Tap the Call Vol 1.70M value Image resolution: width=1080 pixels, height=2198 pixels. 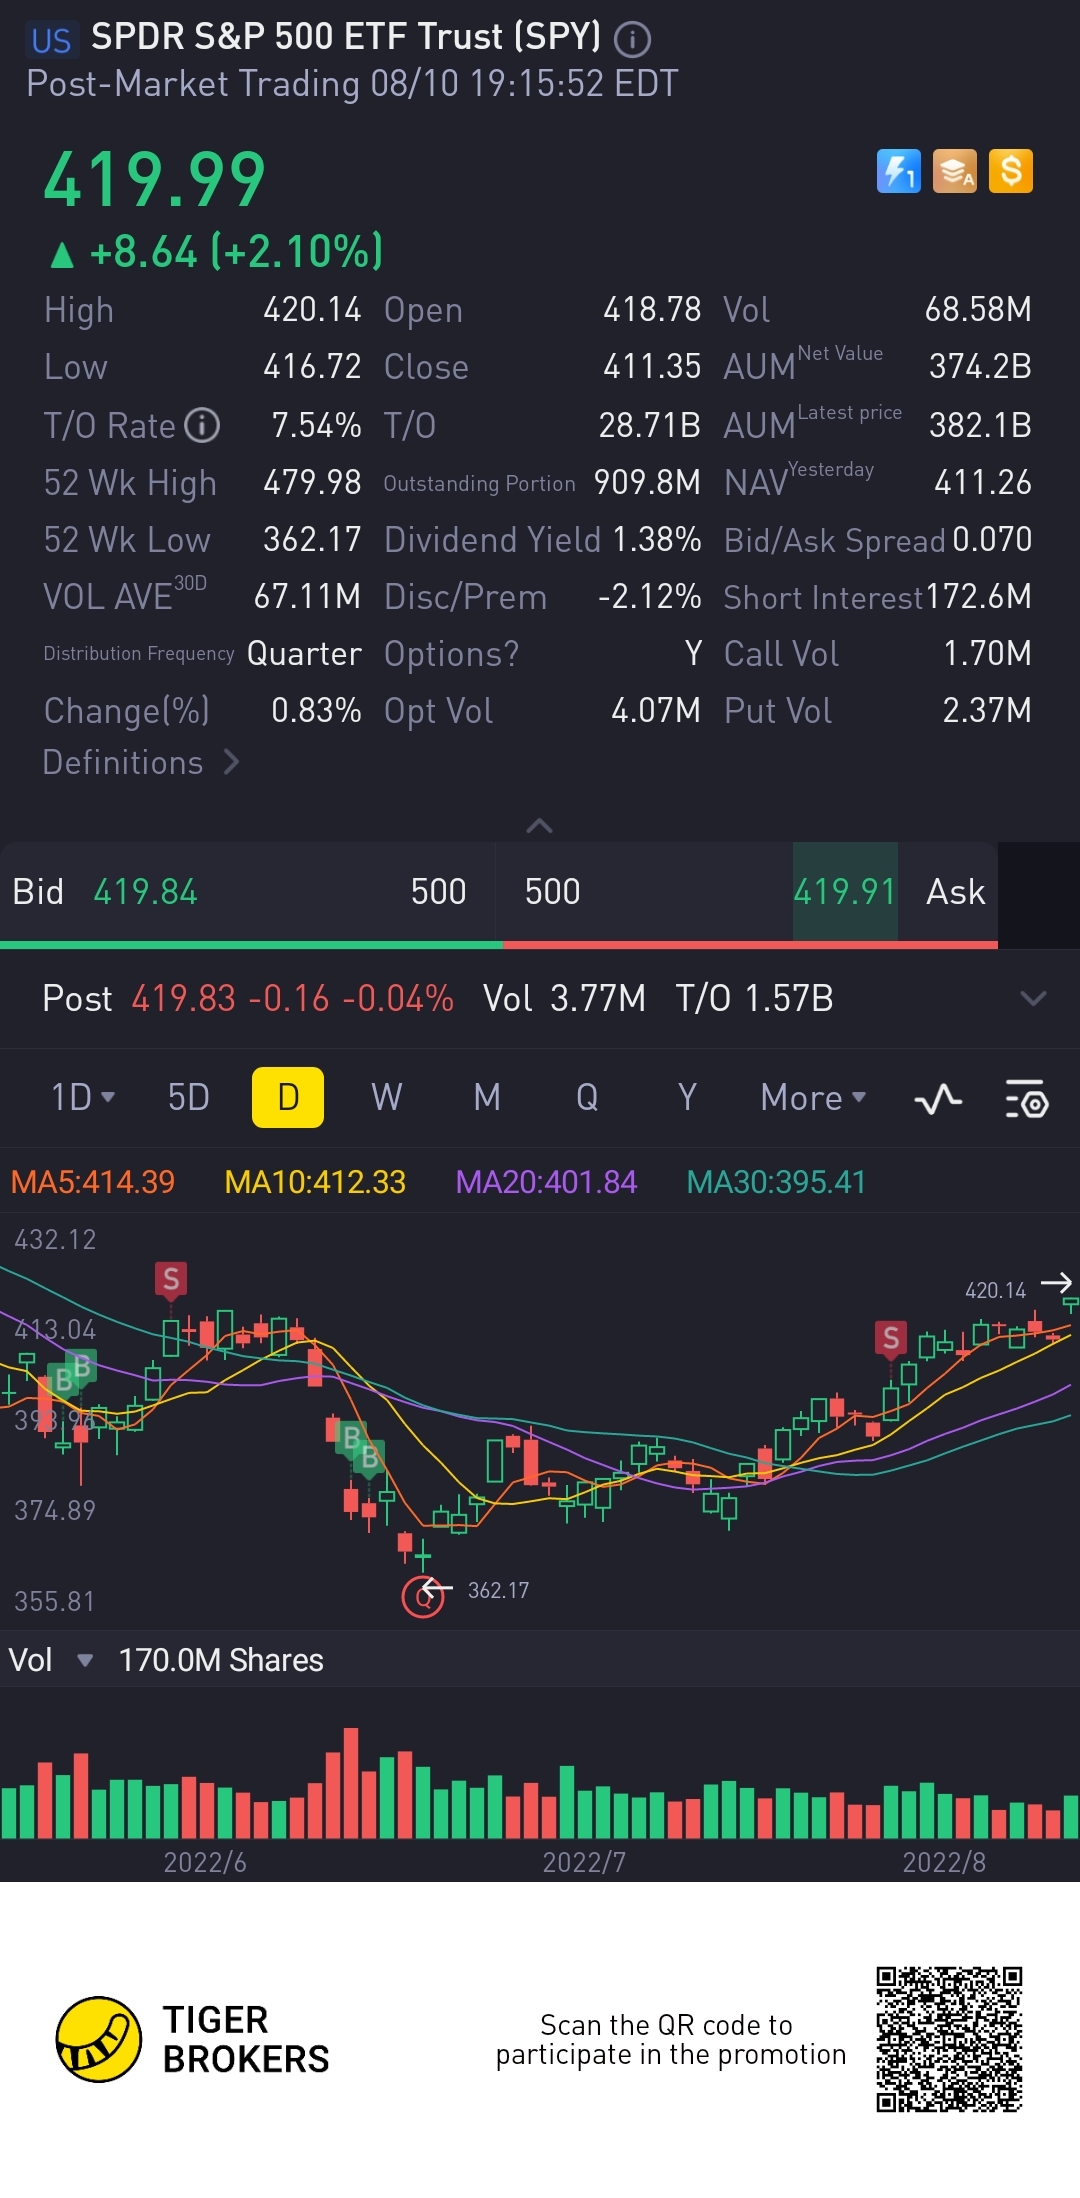pyautogui.click(x=988, y=654)
